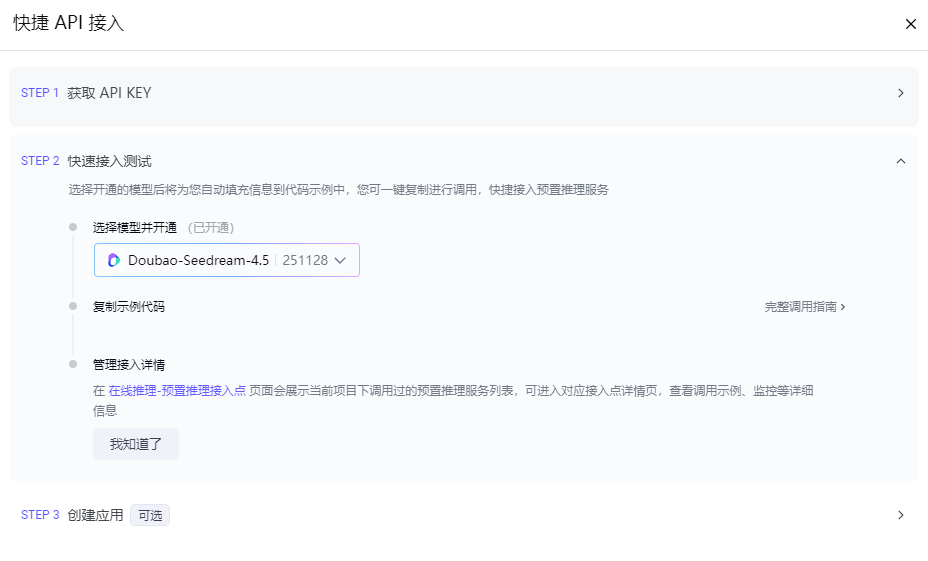Collapse STEP 2 with the up chevron
The height and width of the screenshot is (561, 928).
click(x=900, y=161)
